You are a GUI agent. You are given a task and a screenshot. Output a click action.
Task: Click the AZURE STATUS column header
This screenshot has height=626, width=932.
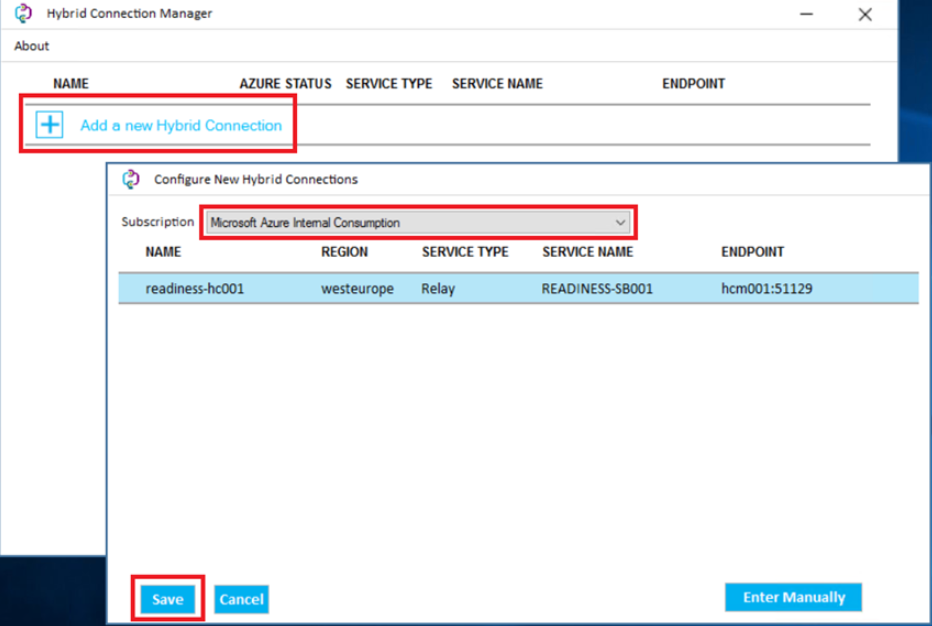(x=285, y=84)
